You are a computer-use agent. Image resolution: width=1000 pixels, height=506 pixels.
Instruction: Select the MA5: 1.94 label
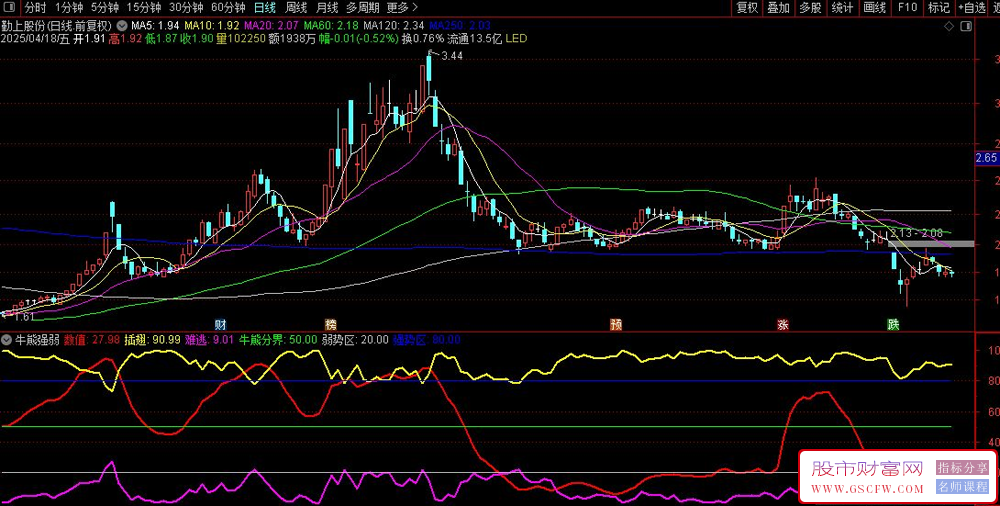(x=155, y=26)
